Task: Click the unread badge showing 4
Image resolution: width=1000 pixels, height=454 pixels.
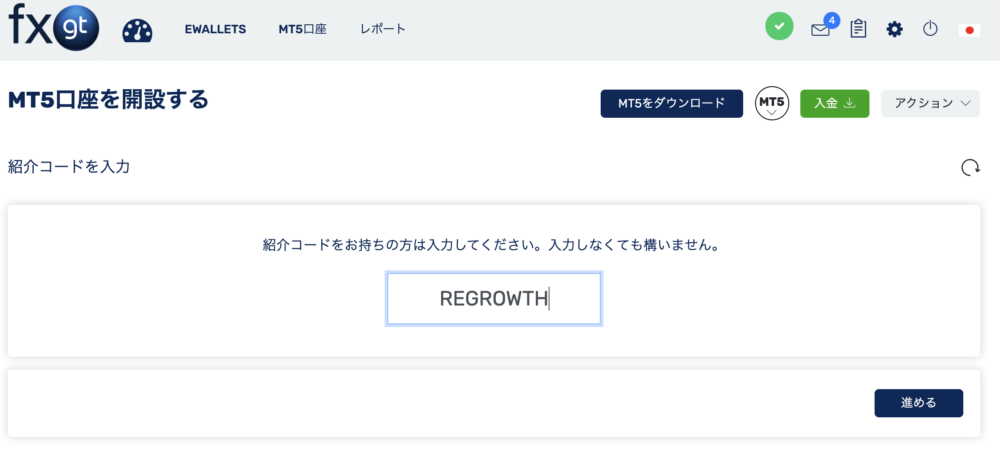Action: tap(831, 19)
